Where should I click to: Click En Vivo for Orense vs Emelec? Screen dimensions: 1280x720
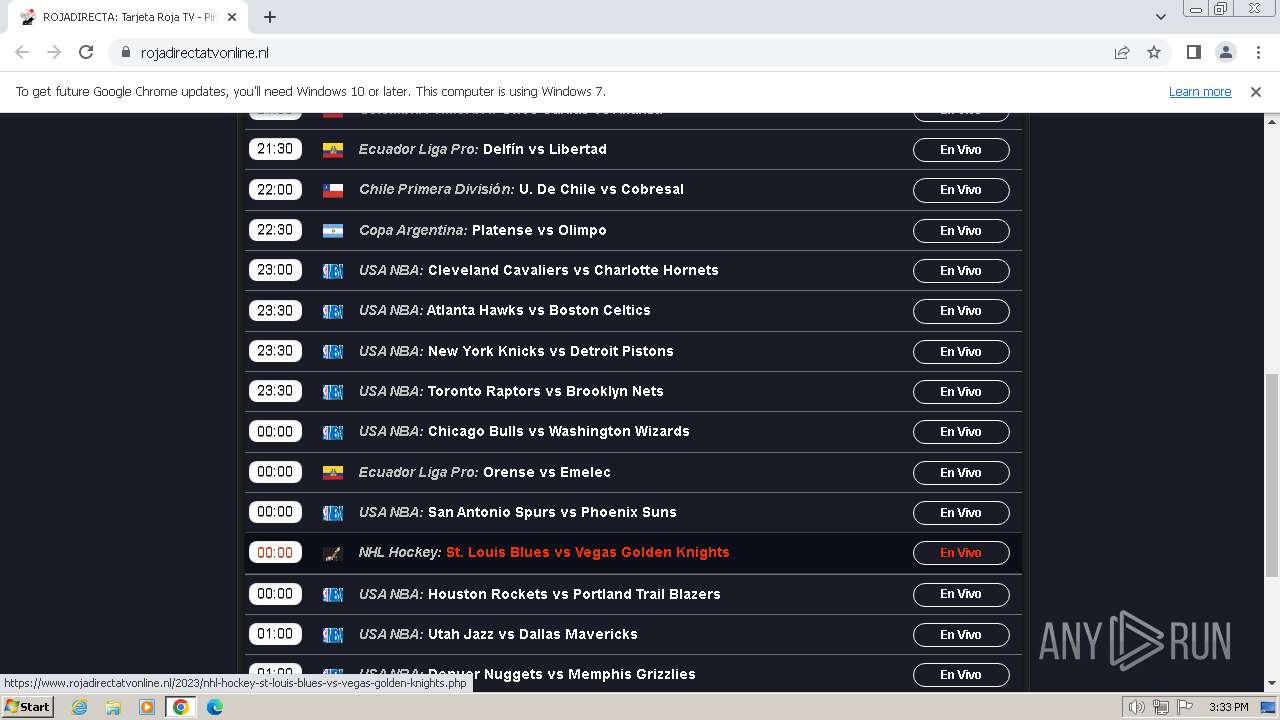pyautogui.click(x=961, y=473)
